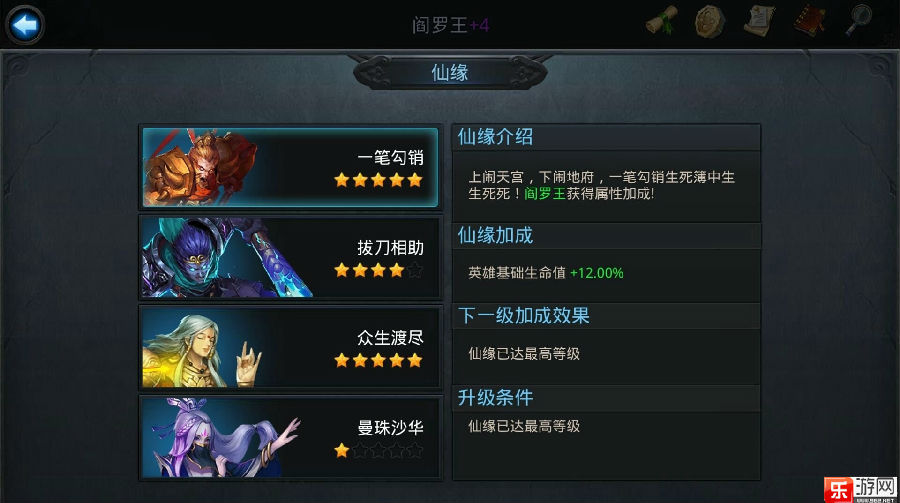900x503 pixels.
Task: Tap the blue back arrow button
Action: click(25, 25)
